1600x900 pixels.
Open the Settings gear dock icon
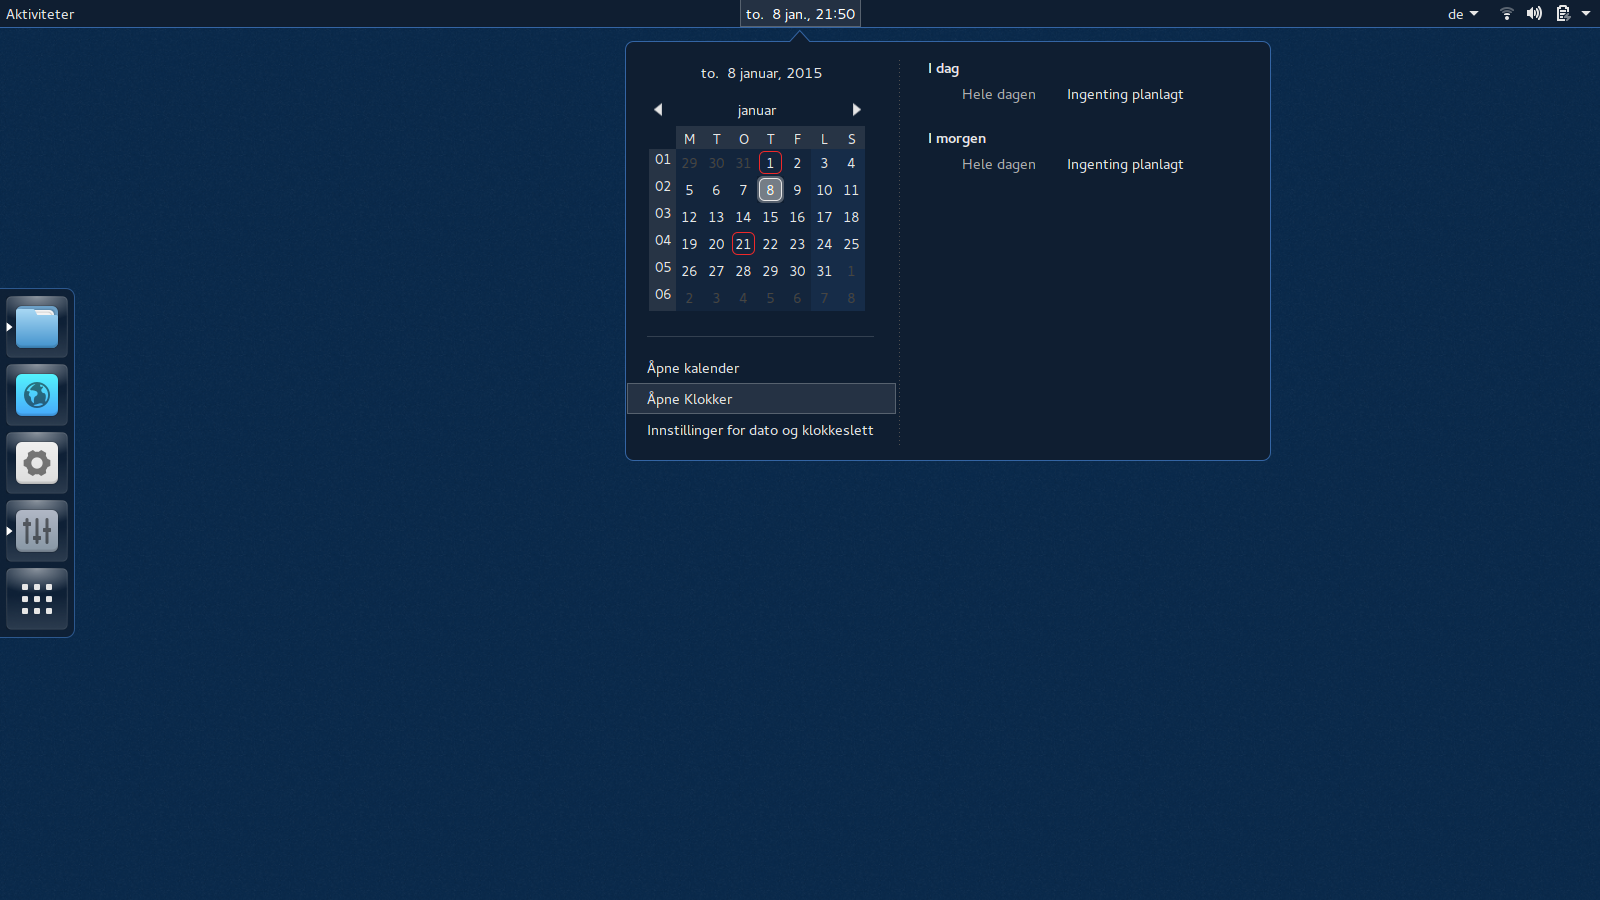click(x=37, y=463)
